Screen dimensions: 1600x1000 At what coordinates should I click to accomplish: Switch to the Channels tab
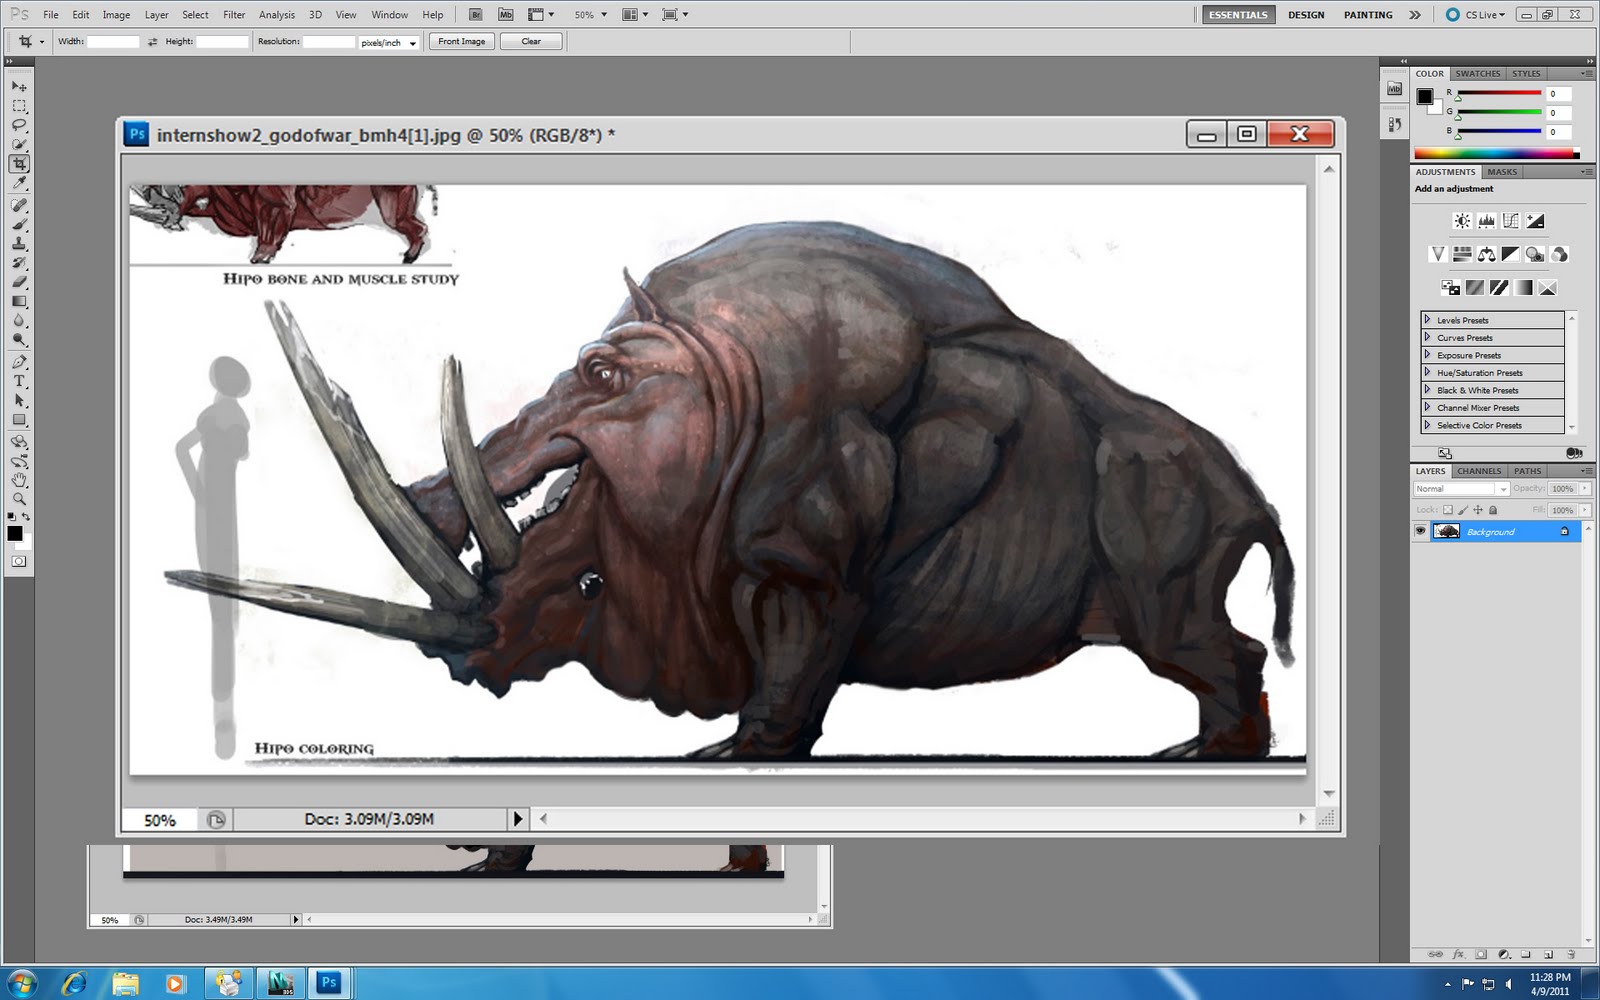point(1478,471)
